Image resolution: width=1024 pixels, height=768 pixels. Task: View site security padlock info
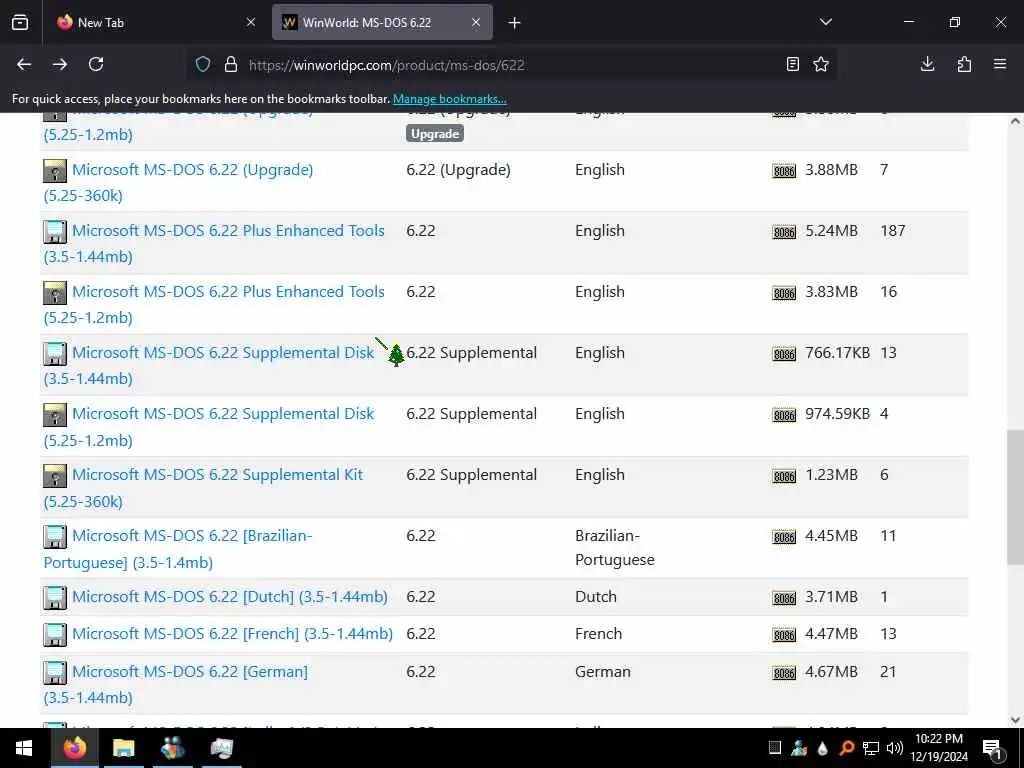coord(231,64)
